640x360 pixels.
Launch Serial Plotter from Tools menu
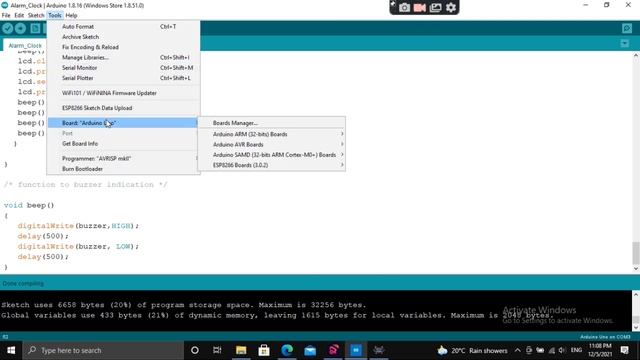tap(123, 78)
